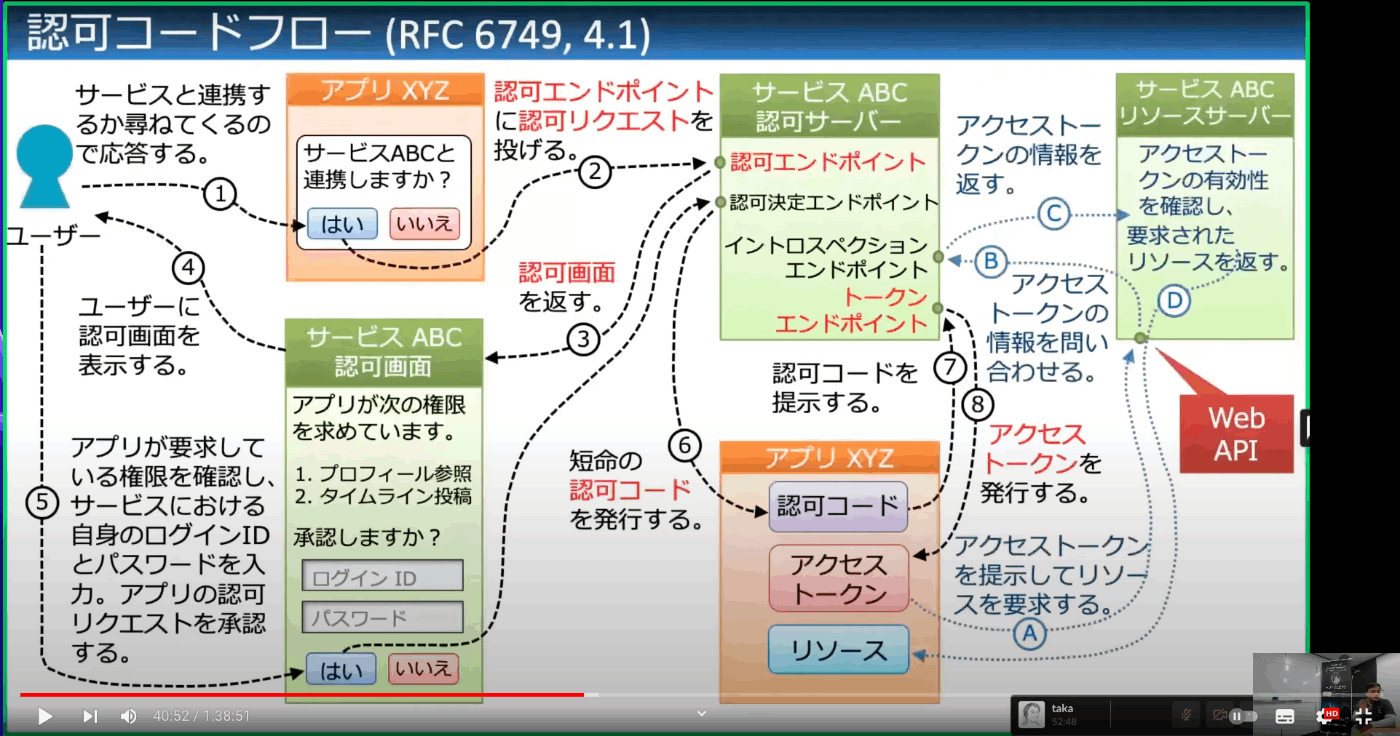Click the play button in the video player

pos(44,716)
